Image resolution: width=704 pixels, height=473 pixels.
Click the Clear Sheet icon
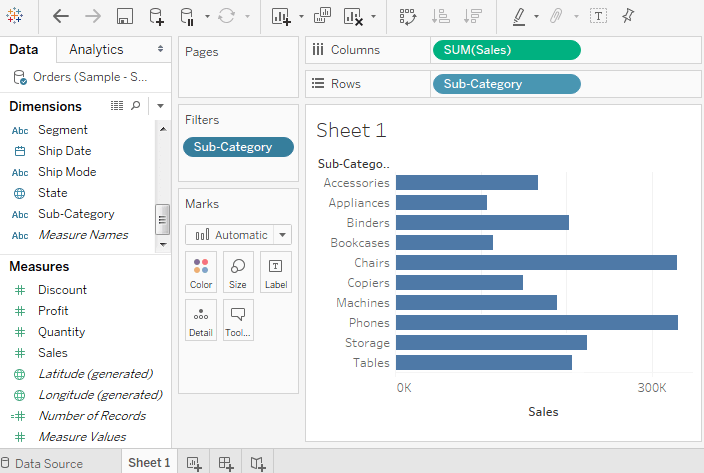coord(353,17)
